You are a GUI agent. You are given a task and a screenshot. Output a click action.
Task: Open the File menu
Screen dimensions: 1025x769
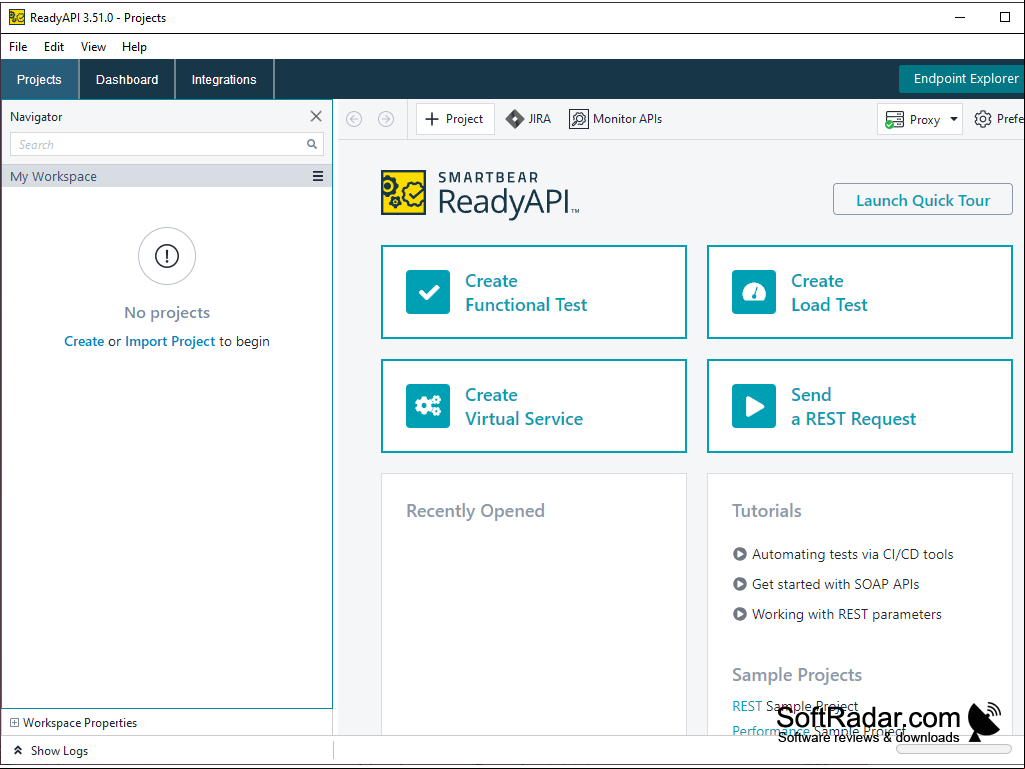pyautogui.click(x=18, y=47)
